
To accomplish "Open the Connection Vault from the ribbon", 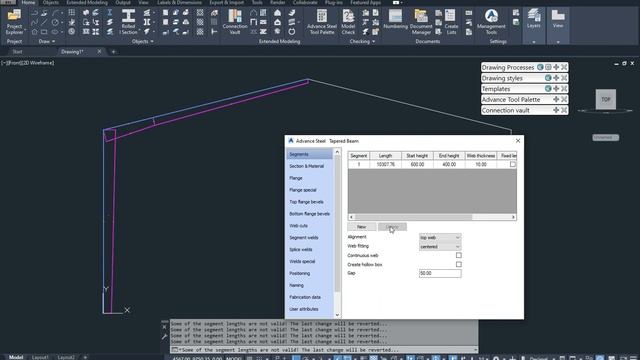I will coord(235,21).
